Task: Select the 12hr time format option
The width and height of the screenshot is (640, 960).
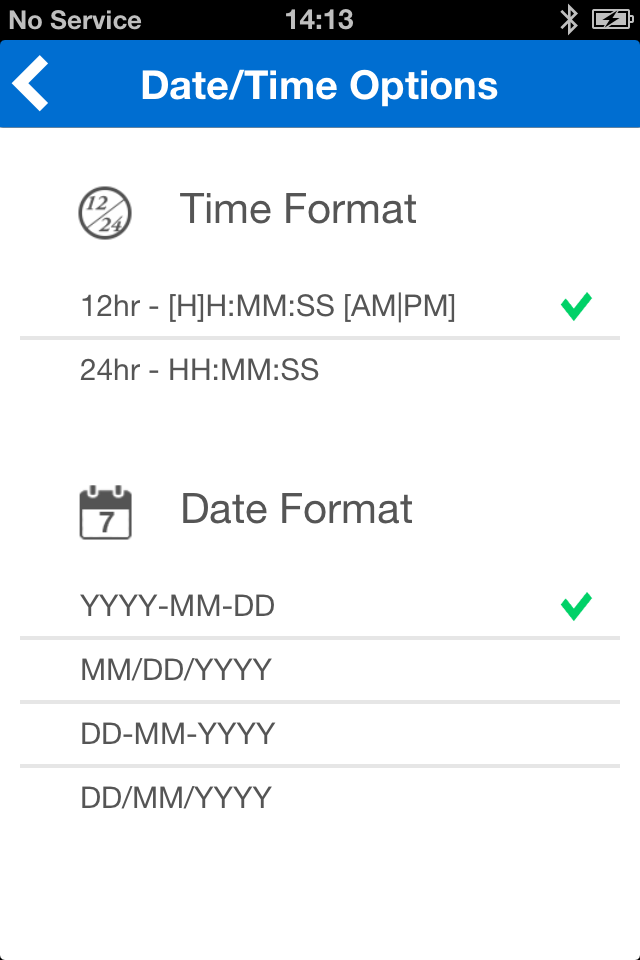Action: 268,307
